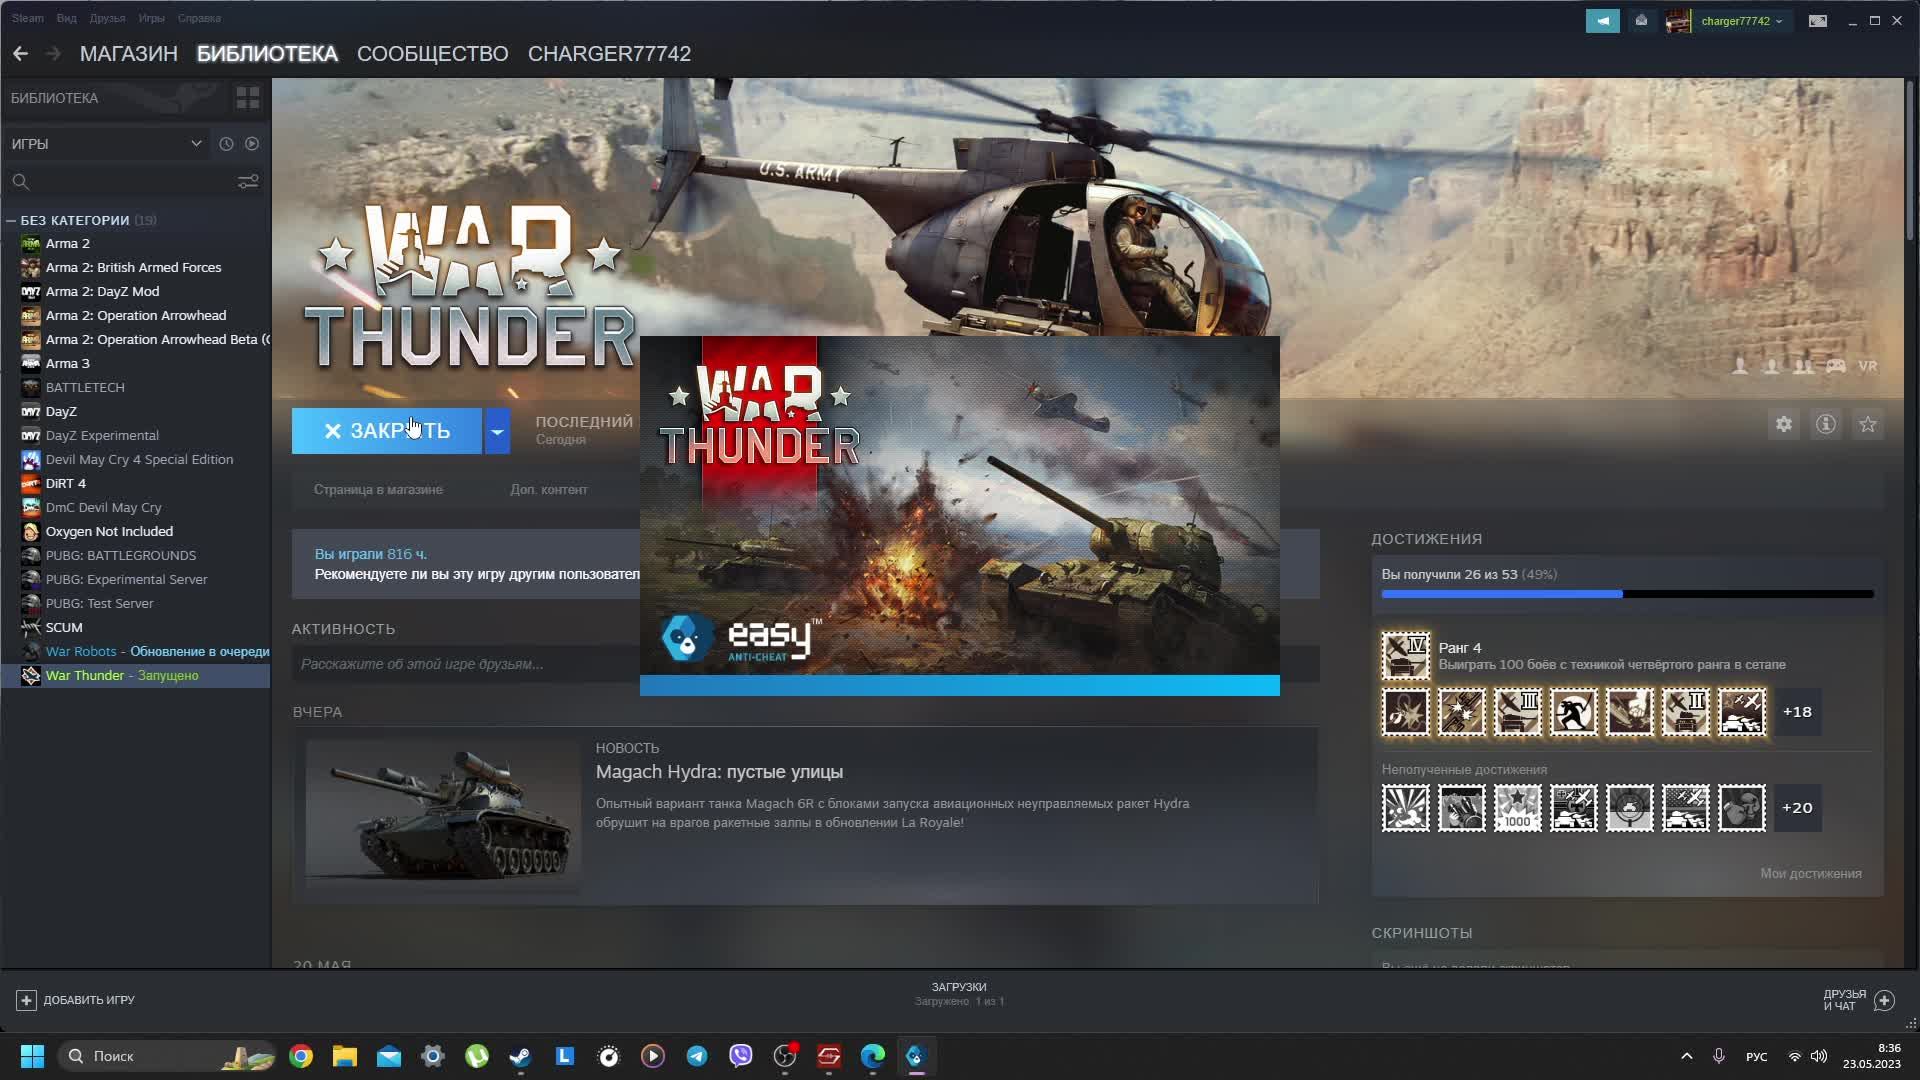The height and width of the screenshot is (1080, 1920).
Task: Click the game info icon
Action: 1825,425
